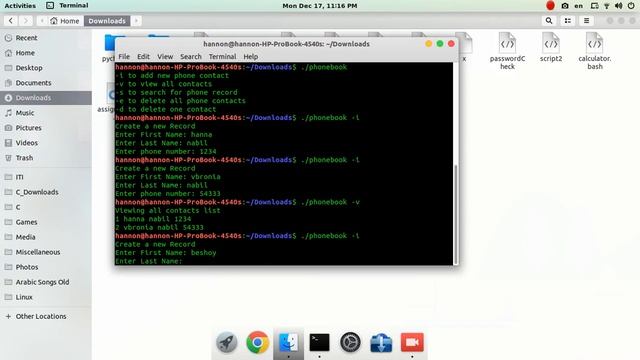
Task: Go forward in the file manager
Action: [26, 21]
